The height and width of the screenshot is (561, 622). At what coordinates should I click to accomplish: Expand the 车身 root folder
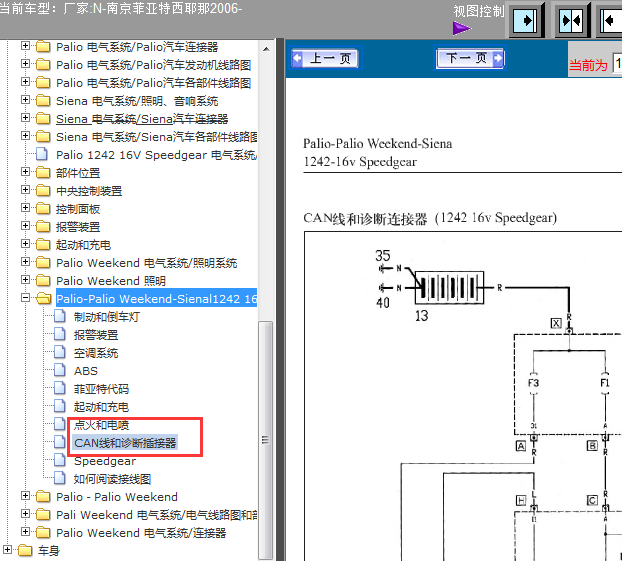8,549
